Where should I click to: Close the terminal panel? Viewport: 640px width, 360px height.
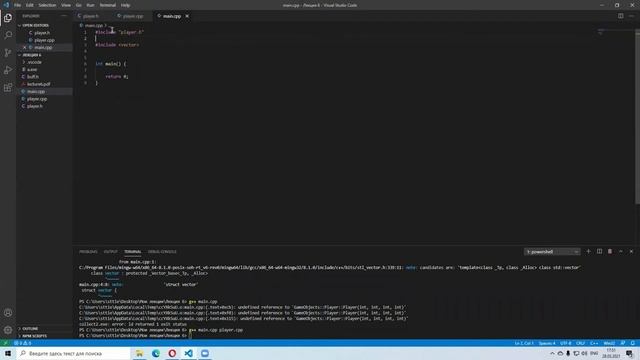pyautogui.click(x=631, y=251)
